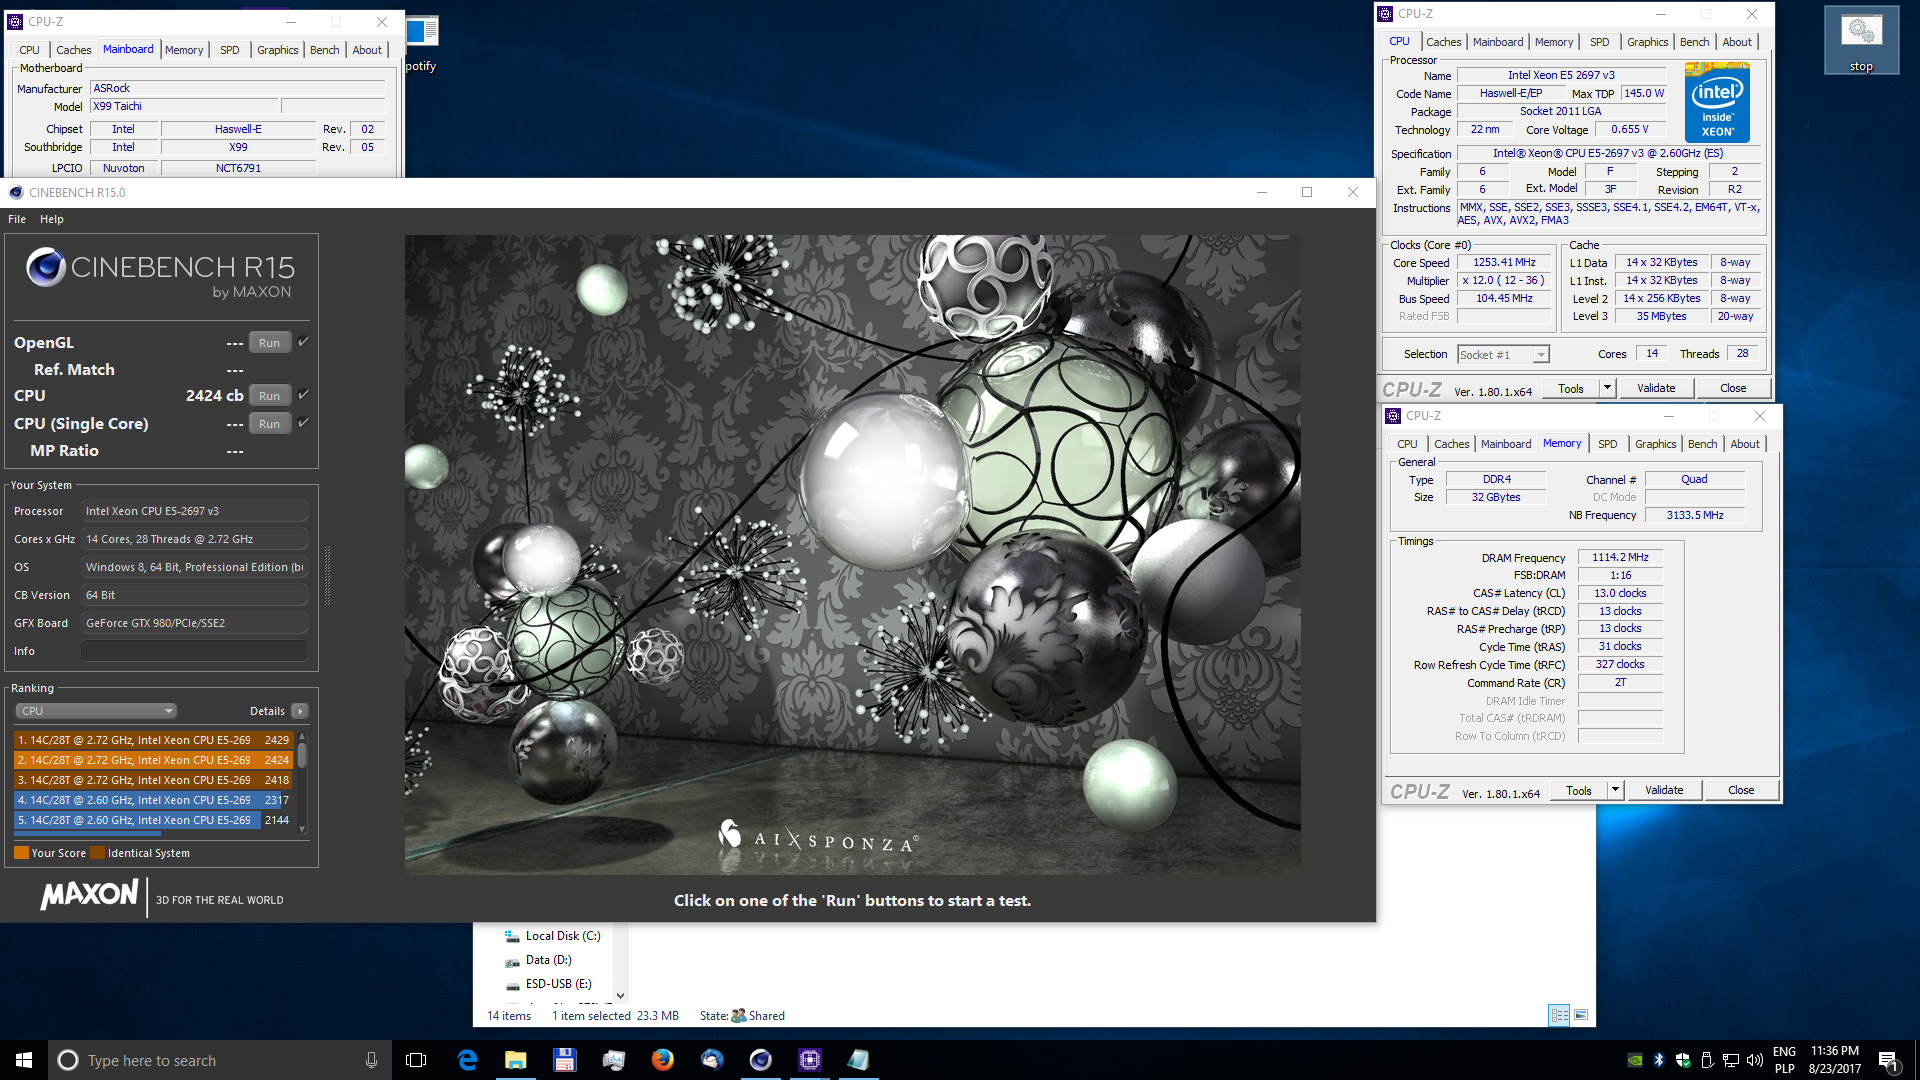Run the CPU (Single Core) benchmark
The height and width of the screenshot is (1080, 1920).
269,424
